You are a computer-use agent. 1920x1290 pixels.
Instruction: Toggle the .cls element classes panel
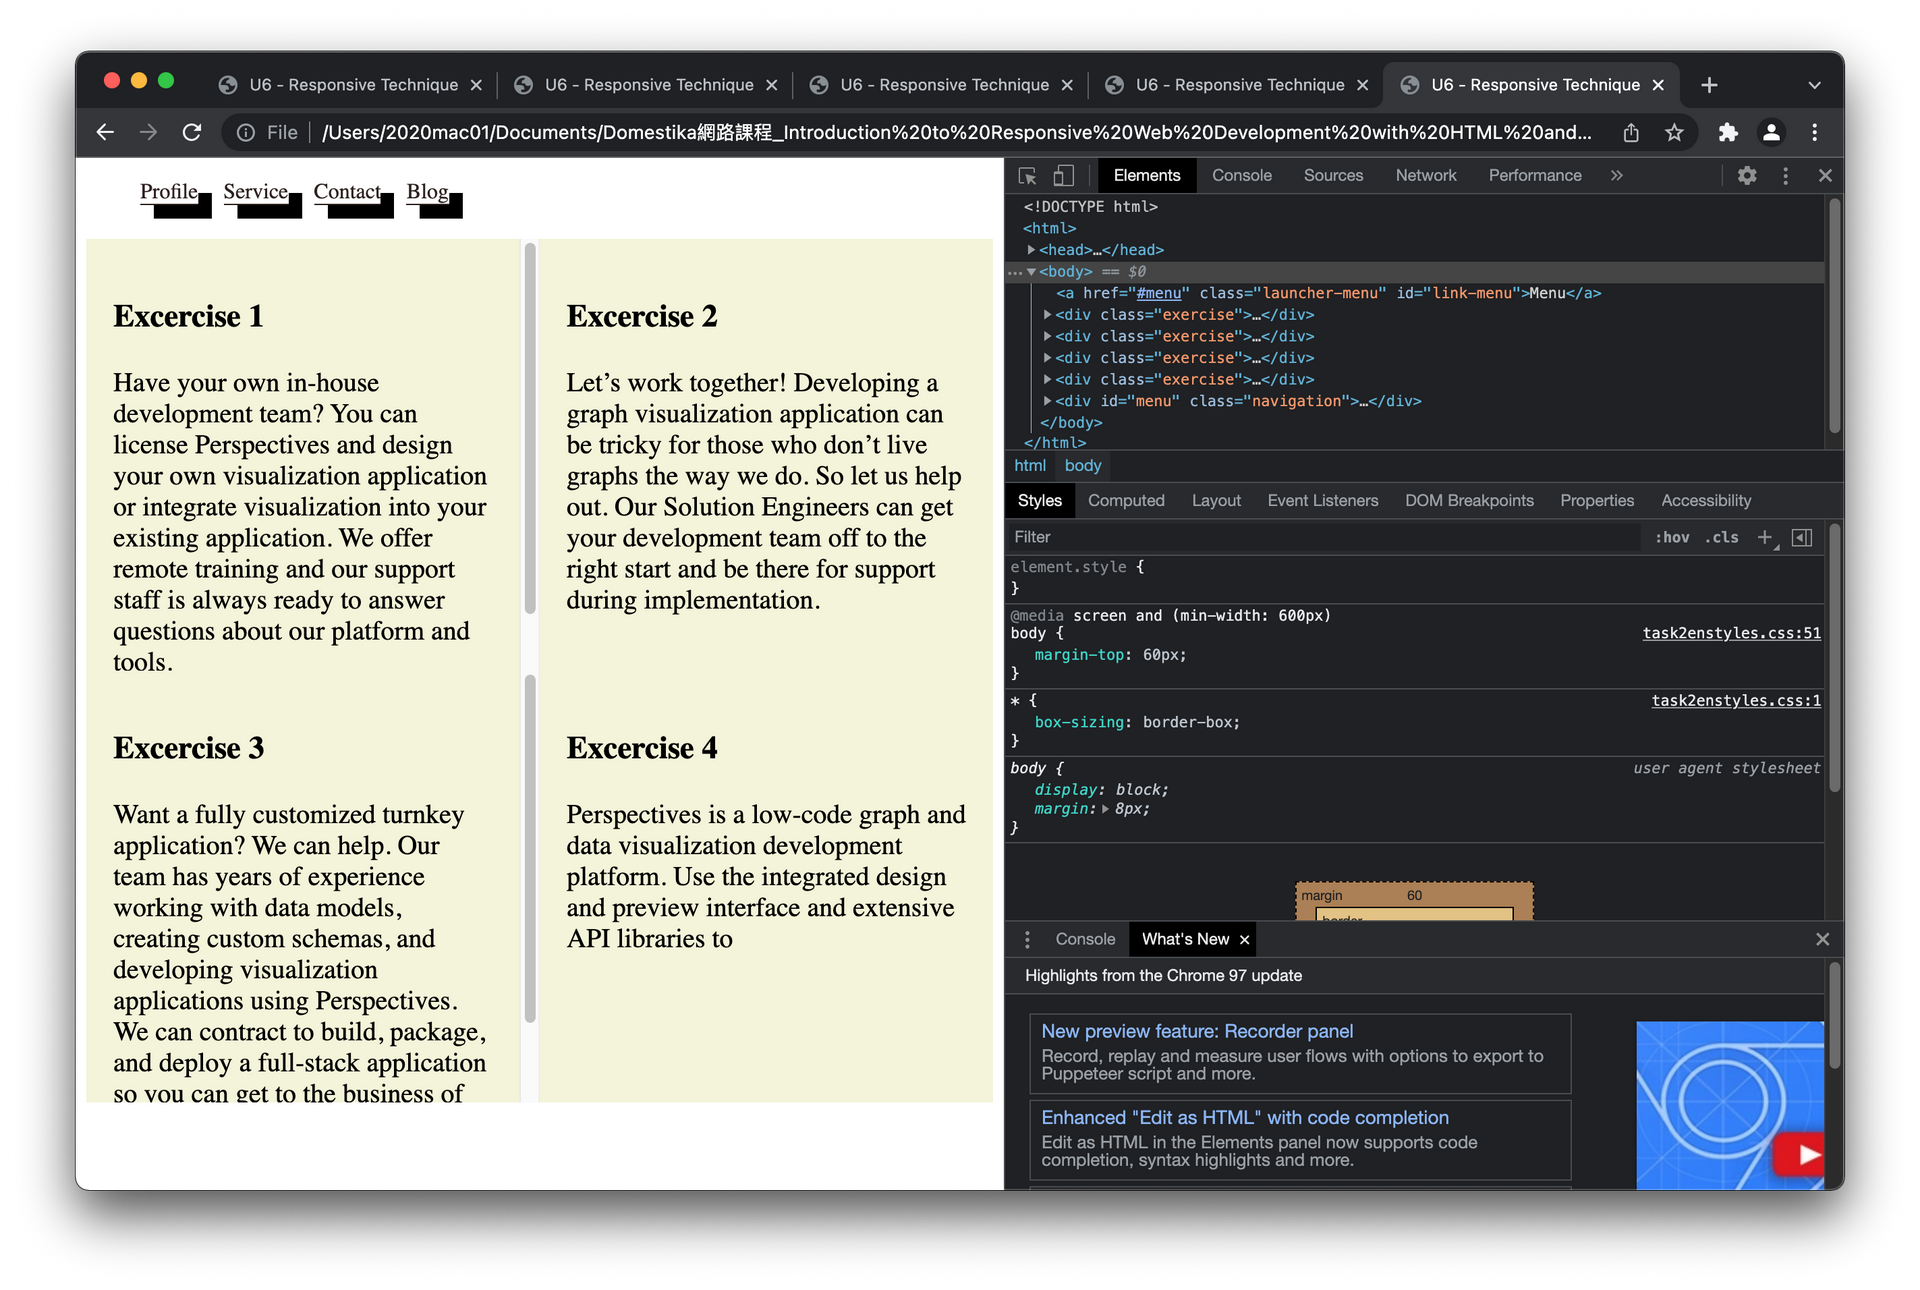pyautogui.click(x=1721, y=538)
